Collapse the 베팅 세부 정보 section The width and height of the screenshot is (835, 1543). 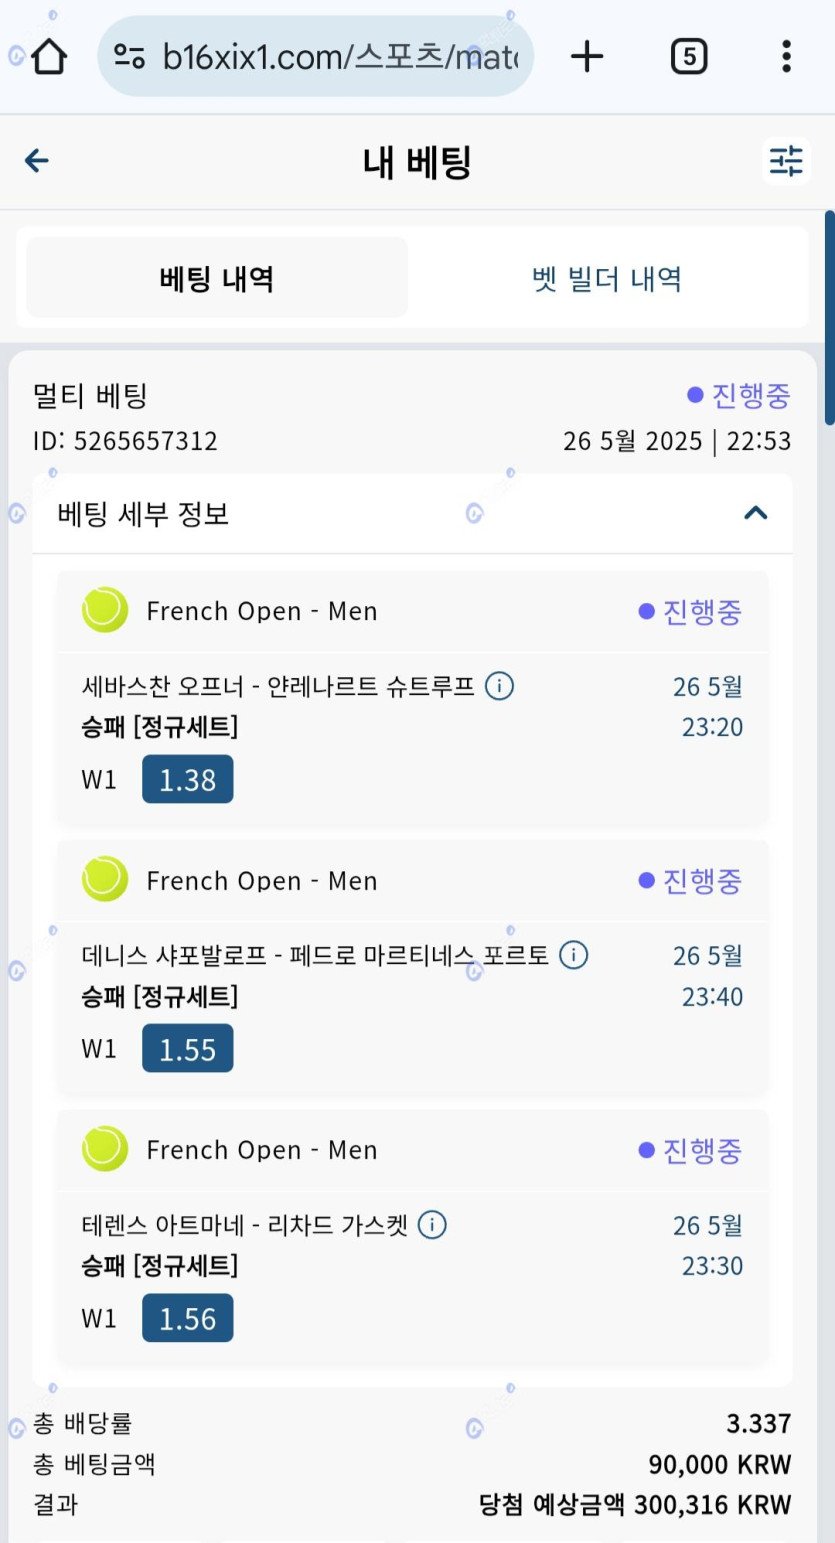click(x=756, y=514)
